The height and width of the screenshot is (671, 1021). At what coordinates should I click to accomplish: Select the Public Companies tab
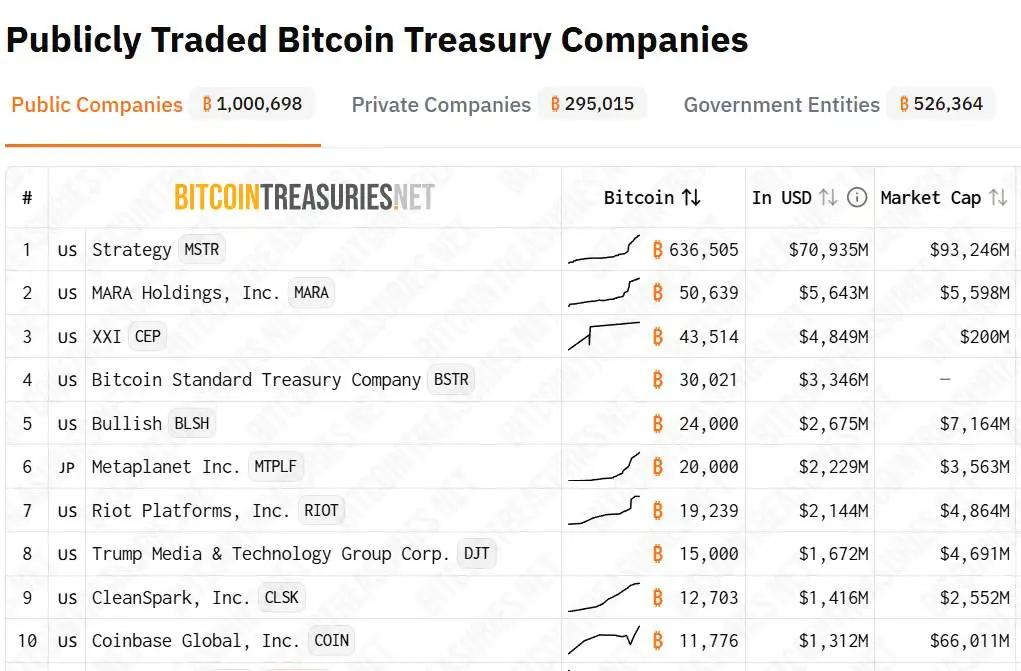96,104
